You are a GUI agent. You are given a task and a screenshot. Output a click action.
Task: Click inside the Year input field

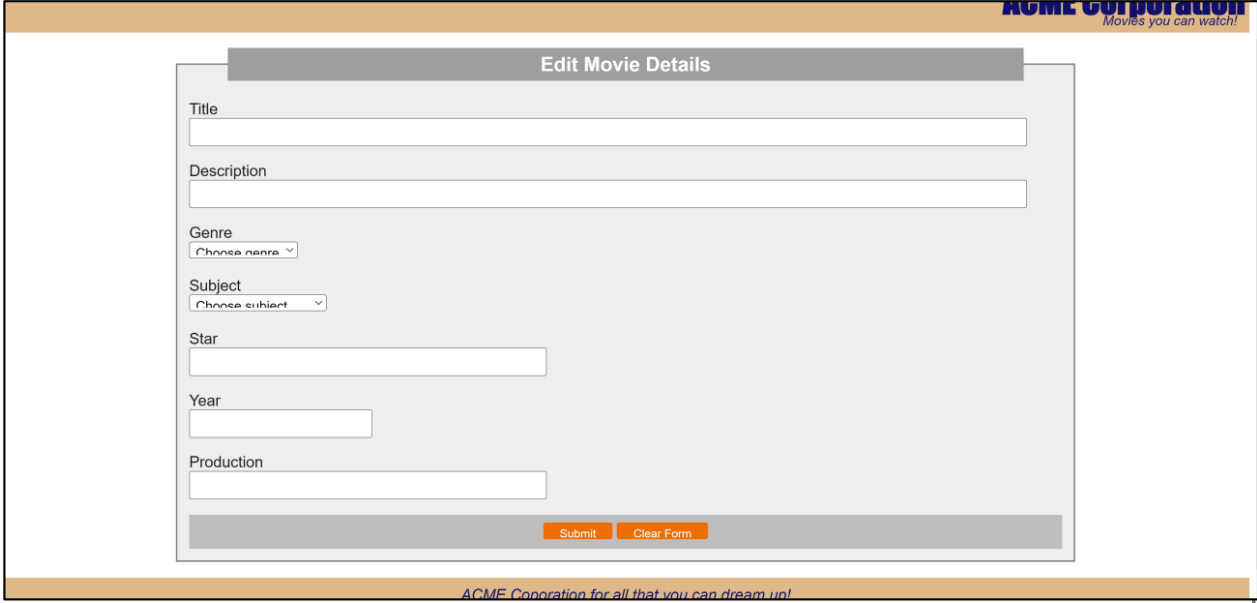(280, 423)
